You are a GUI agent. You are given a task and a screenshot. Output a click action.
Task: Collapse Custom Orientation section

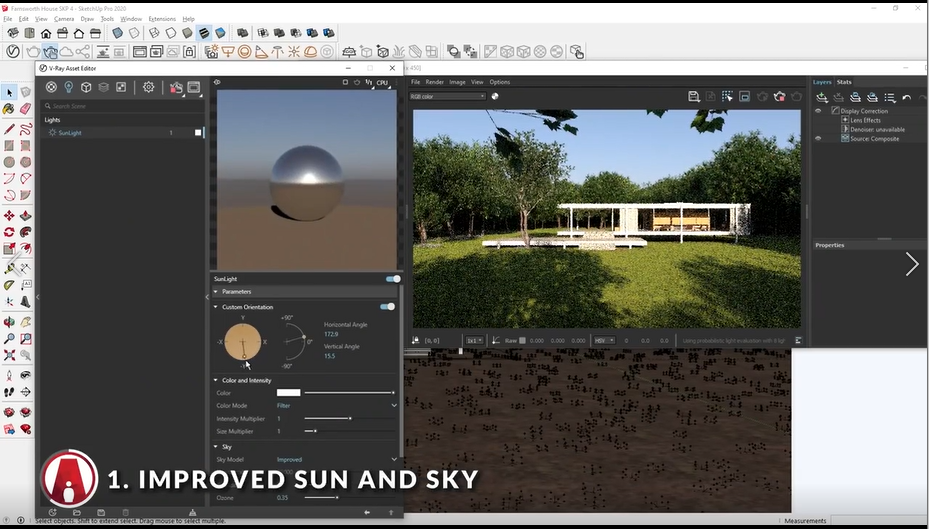tap(216, 307)
